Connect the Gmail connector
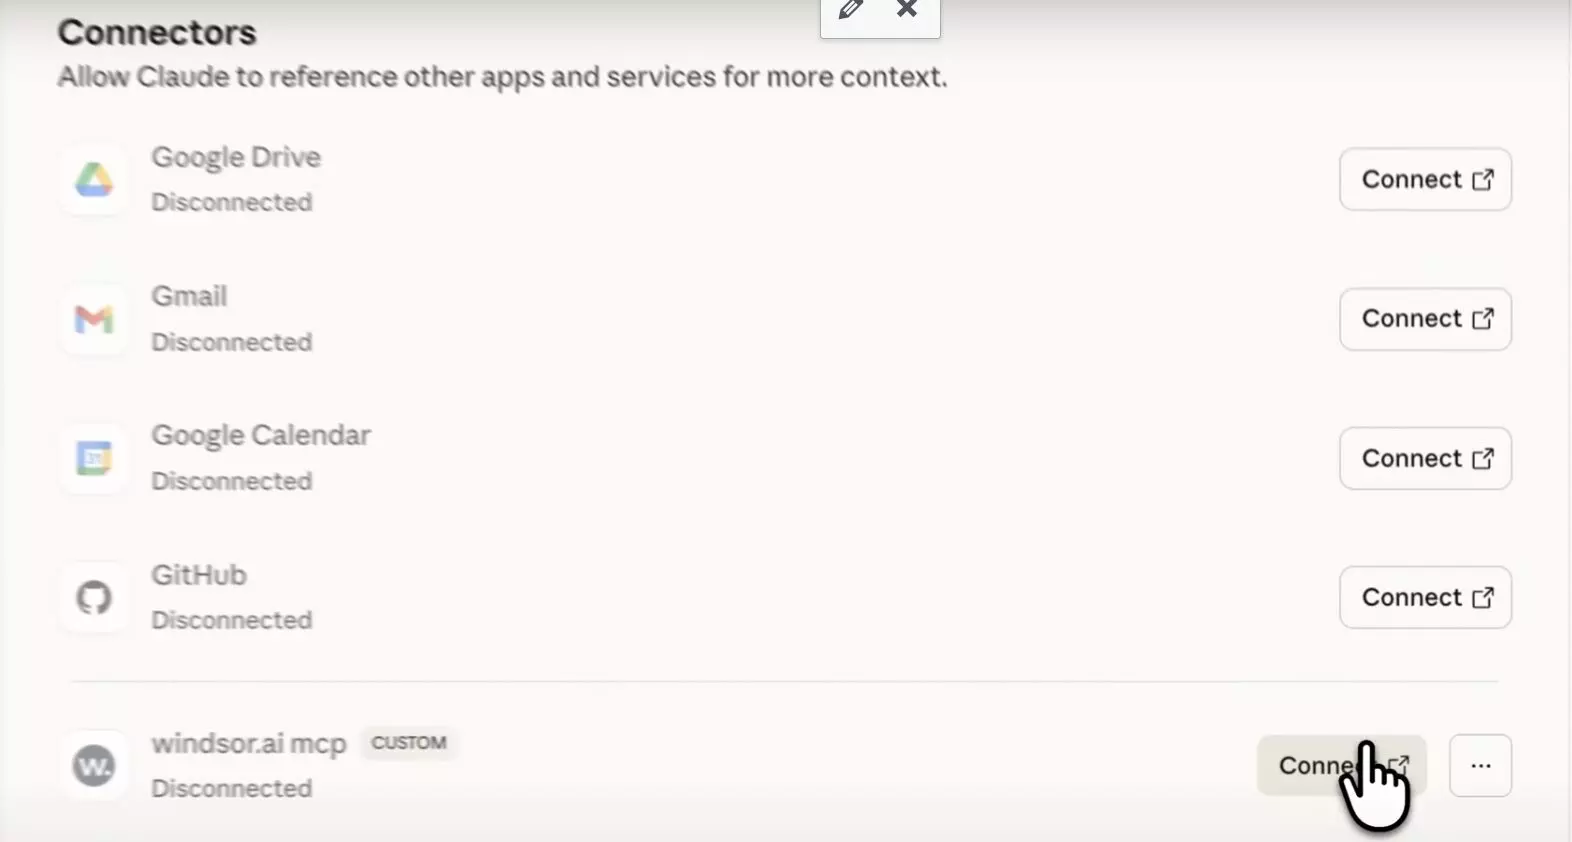The width and height of the screenshot is (1572, 842). tap(1425, 319)
